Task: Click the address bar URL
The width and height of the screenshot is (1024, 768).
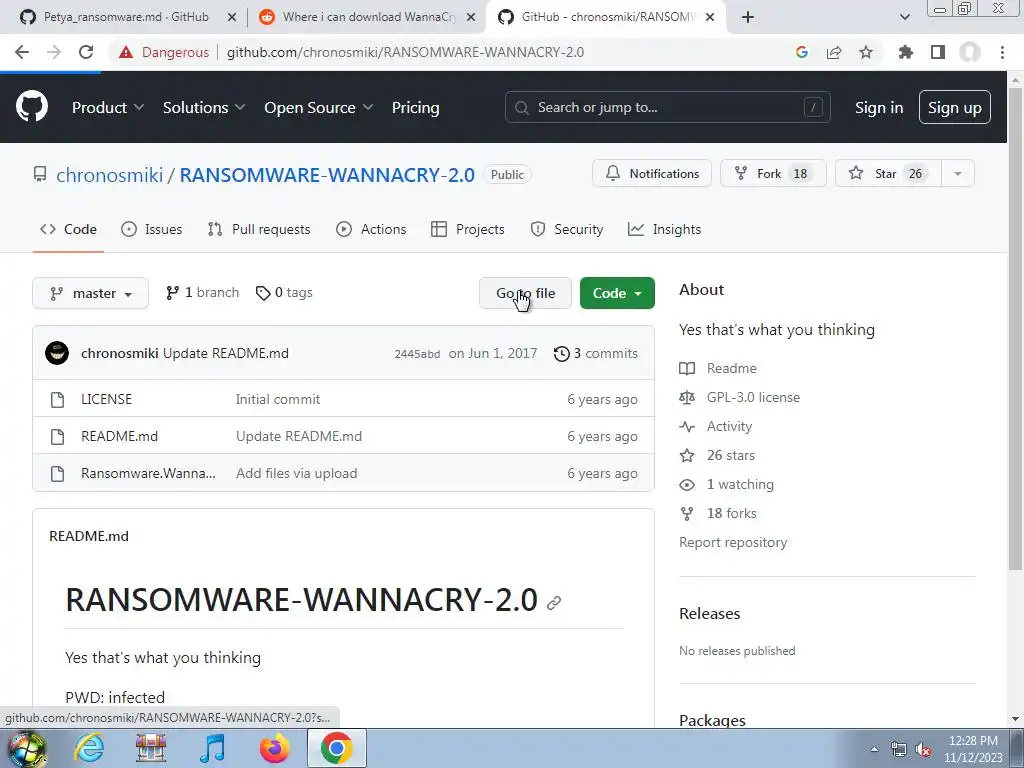Action: [x=406, y=52]
